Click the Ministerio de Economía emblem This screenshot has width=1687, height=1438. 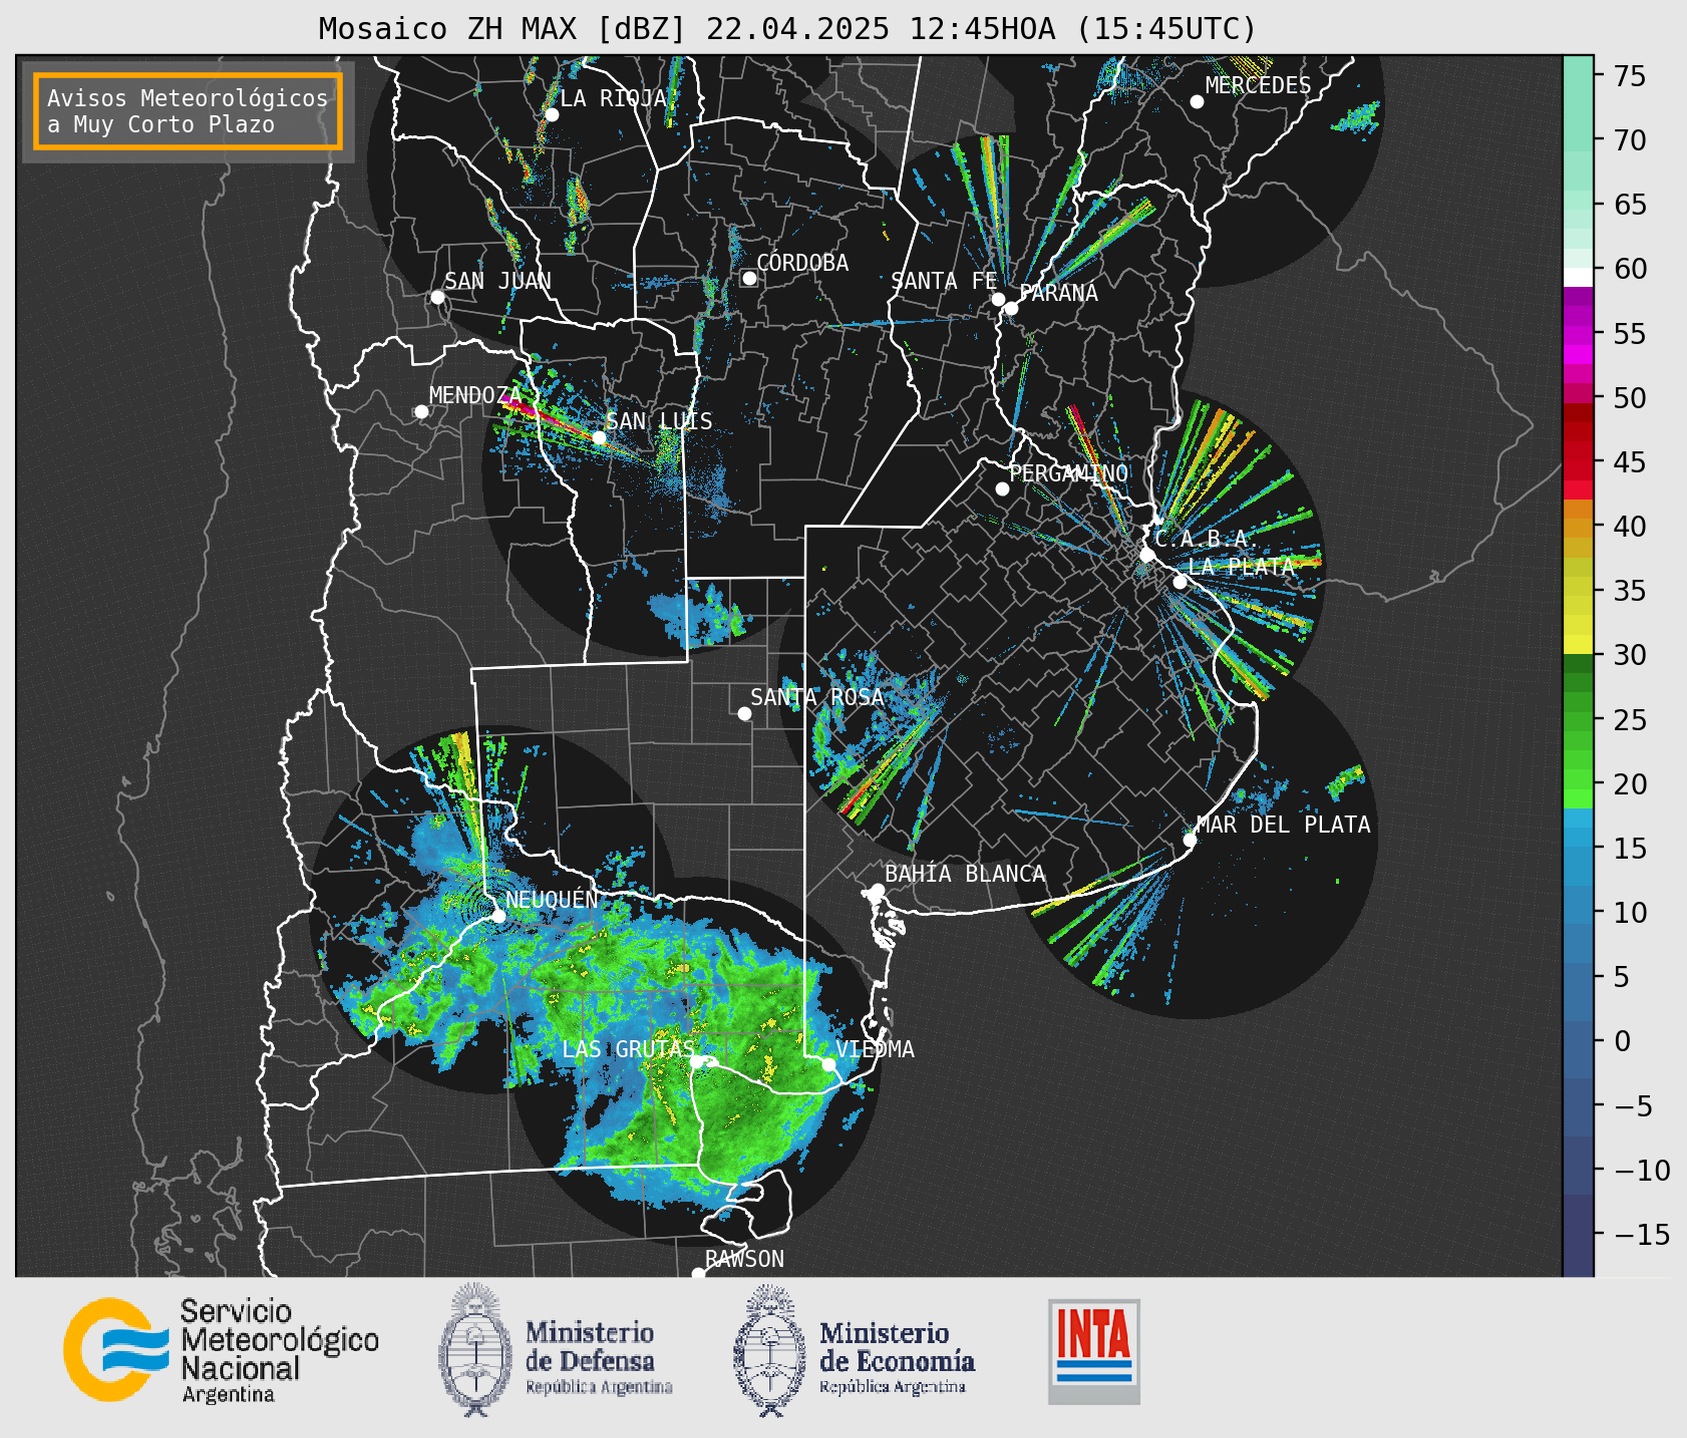[x=769, y=1350]
